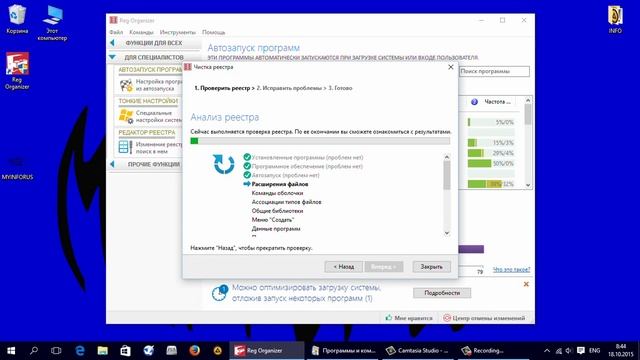Select the Ассоциации типов файлов item
Screen dimensions: 640x360
pyautogui.click(x=286, y=202)
